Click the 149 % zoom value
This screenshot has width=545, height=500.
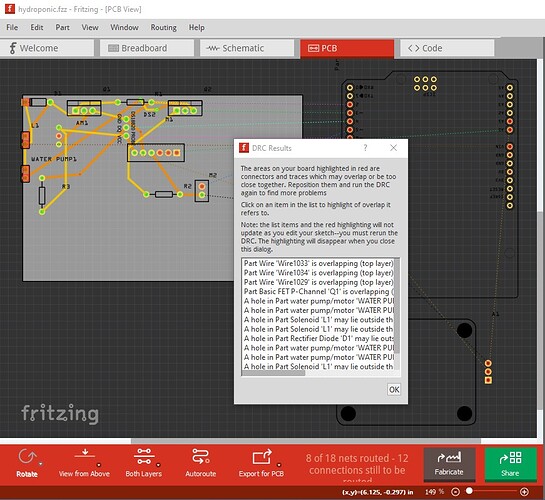coord(434,492)
